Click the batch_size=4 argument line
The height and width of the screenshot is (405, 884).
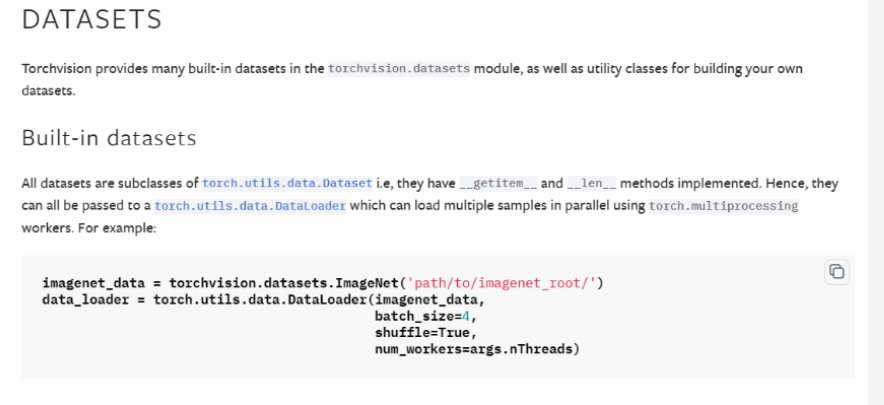click(x=419, y=315)
